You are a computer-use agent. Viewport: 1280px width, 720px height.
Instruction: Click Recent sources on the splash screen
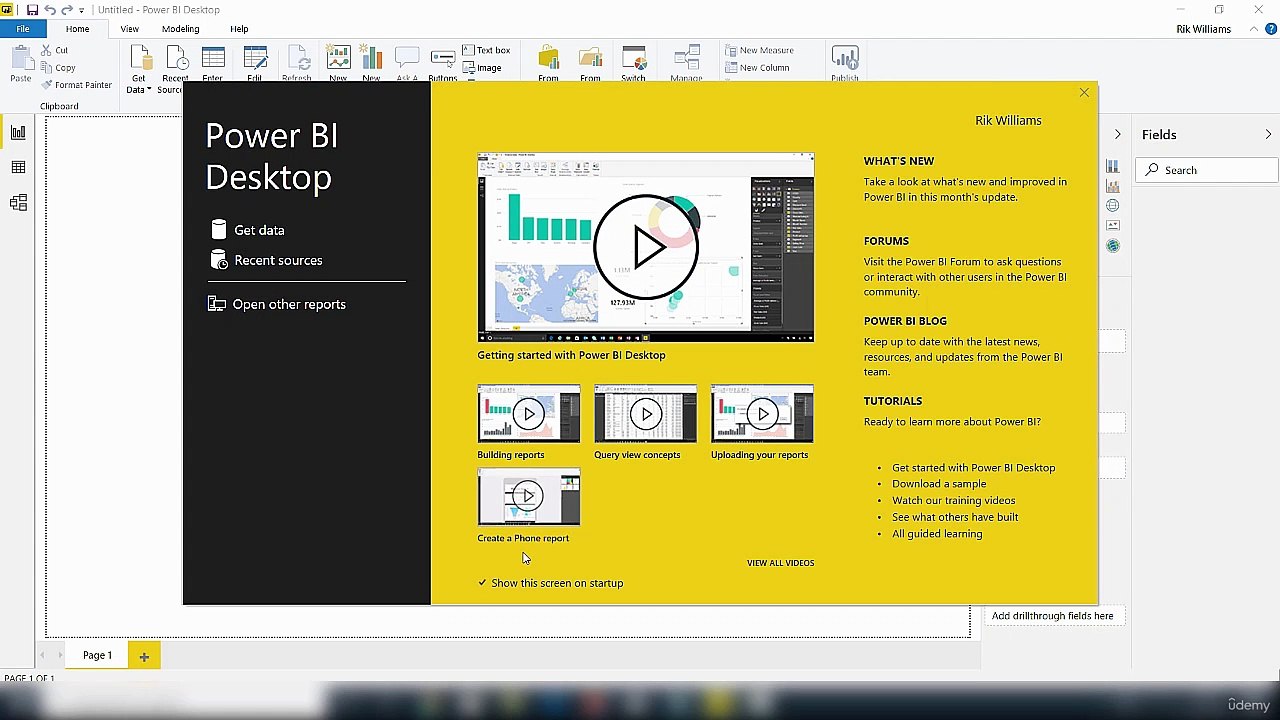[267, 260]
